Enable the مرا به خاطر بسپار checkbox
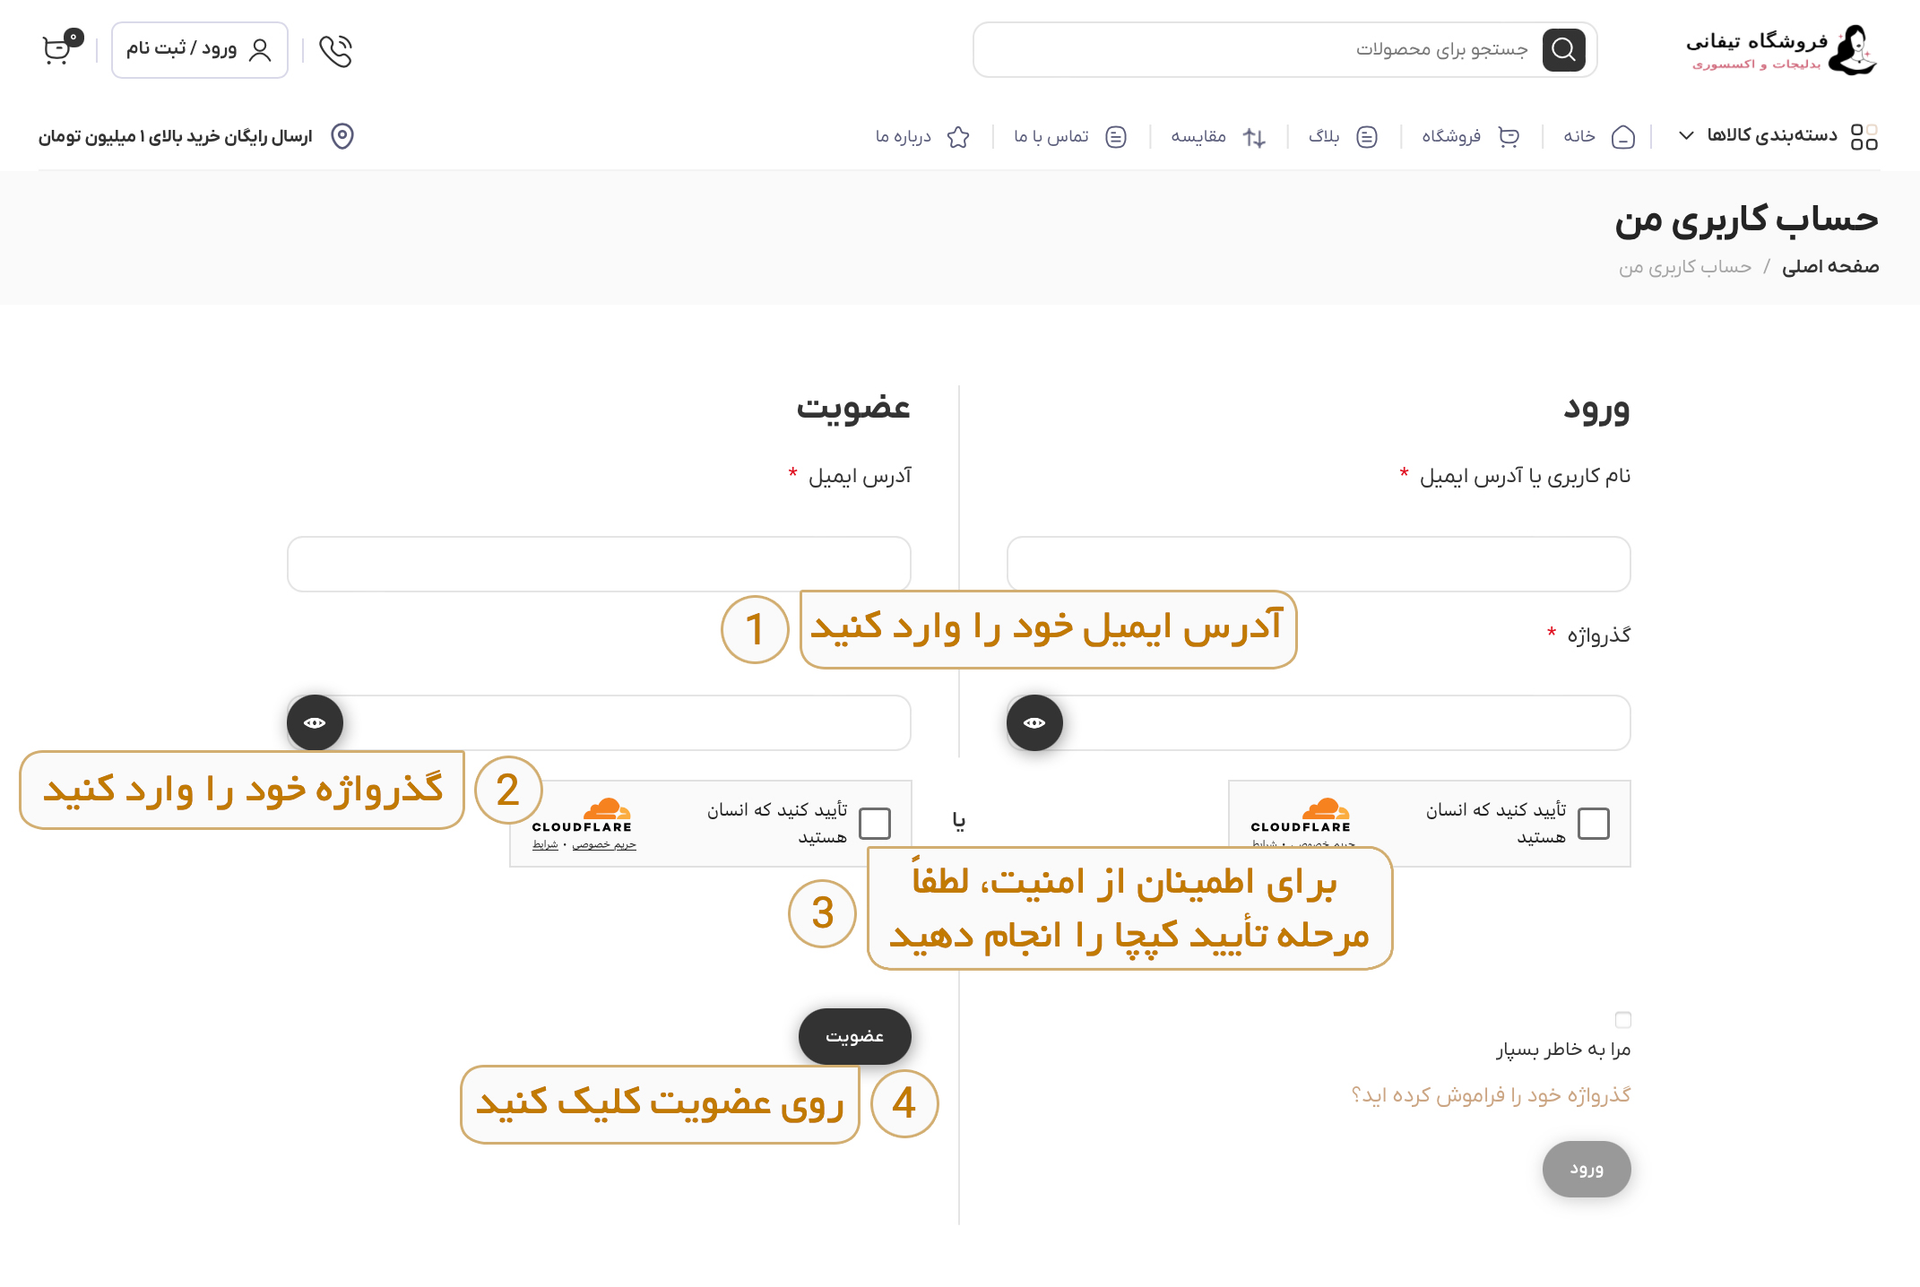Viewport: 1920px width, 1287px height. point(1623,1019)
